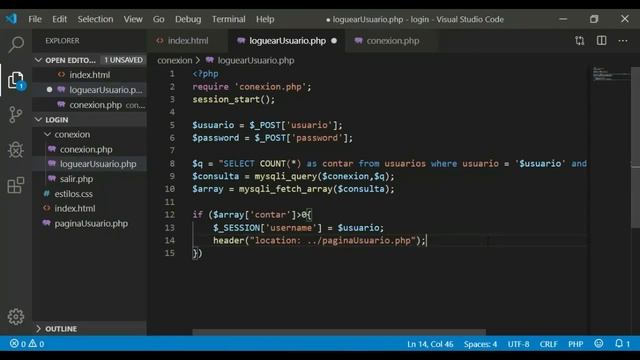The width and height of the screenshot is (640, 360).
Task: Open the Terminal menu
Action: 229,19
